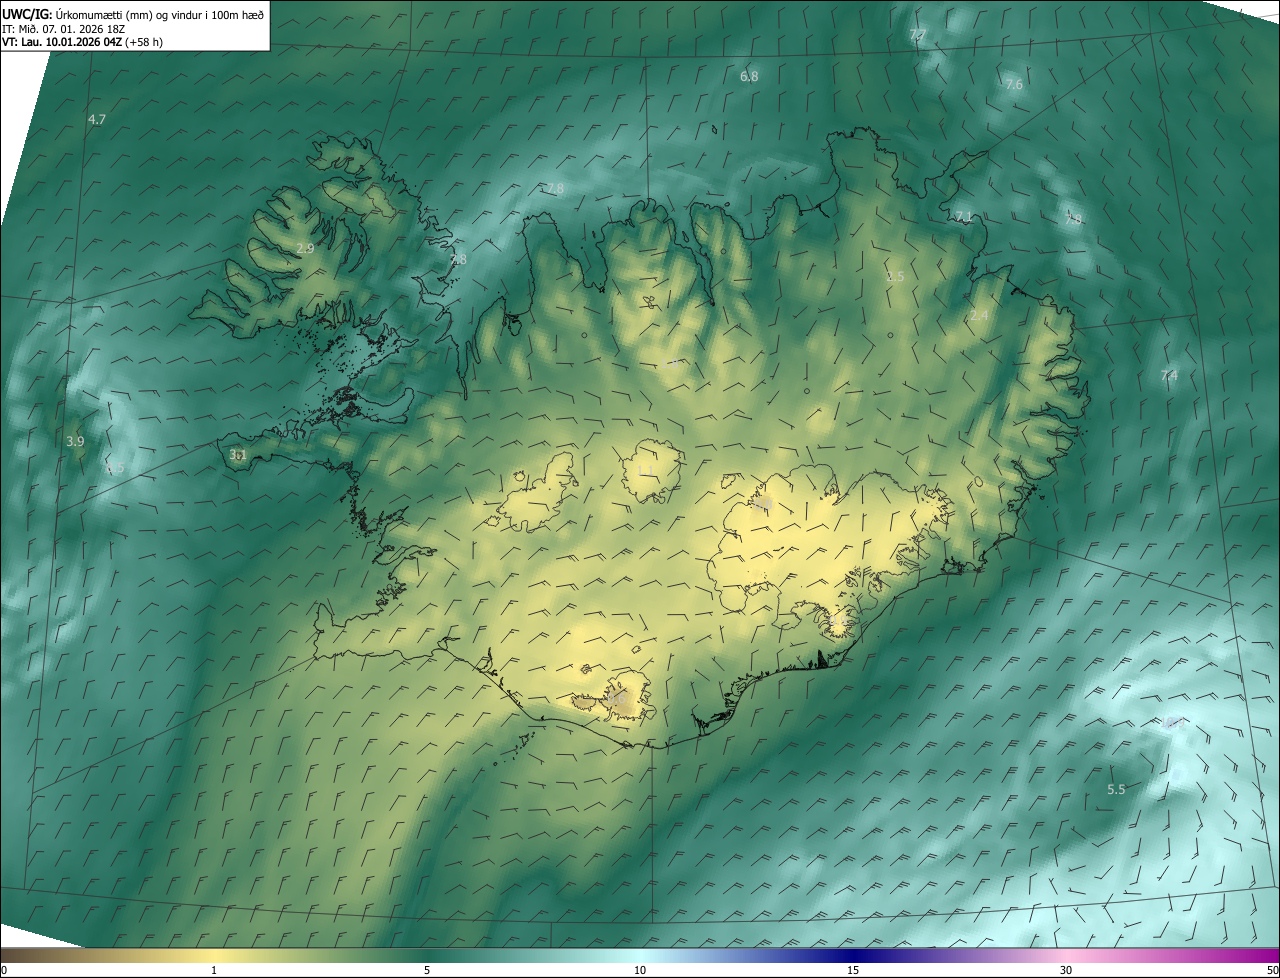Screen dimensions: 1280x978
Task: Click the 2.9 value label over the Westfjords
Action: point(305,248)
